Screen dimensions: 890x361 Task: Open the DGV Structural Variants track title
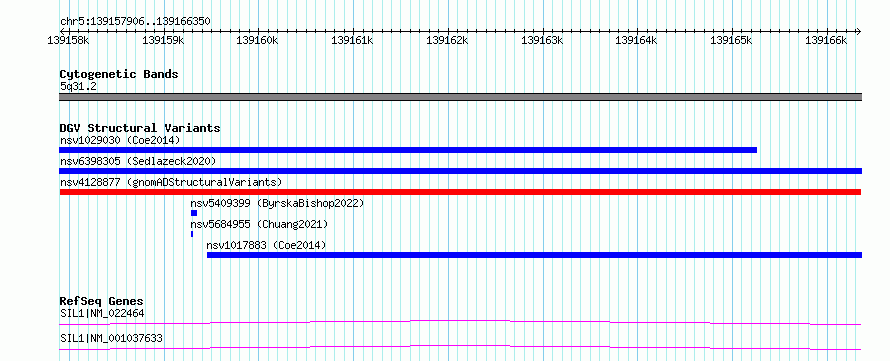(x=140, y=128)
